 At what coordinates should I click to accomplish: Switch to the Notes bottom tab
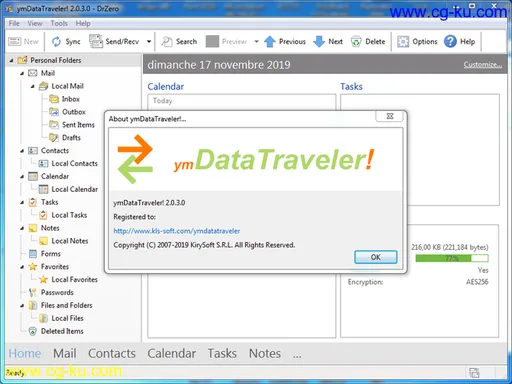(x=265, y=353)
